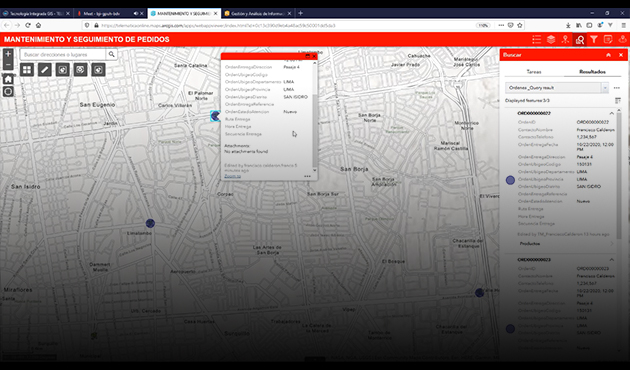Open the basemap gallery grid icon
The width and height of the screenshot is (630, 370).
point(27,70)
